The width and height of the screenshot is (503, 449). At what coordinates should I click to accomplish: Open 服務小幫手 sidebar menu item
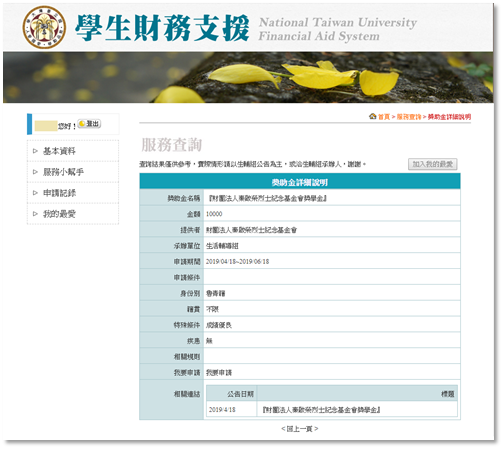click(63, 172)
